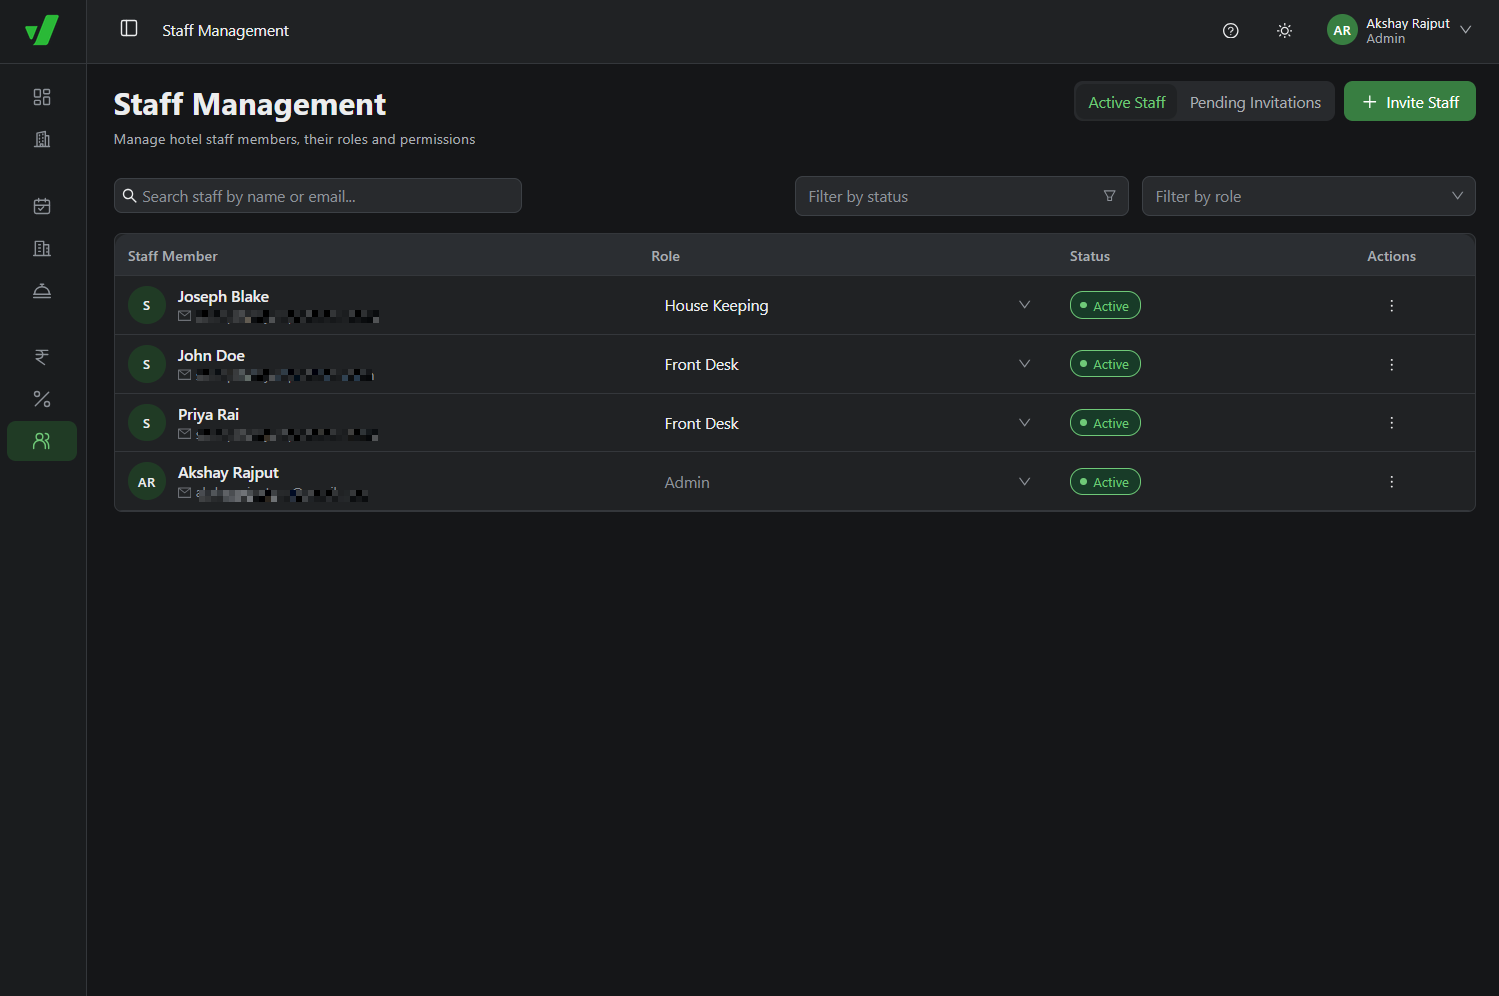
Task: Collapse the sidebar panel toggle
Action: [129, 28]
